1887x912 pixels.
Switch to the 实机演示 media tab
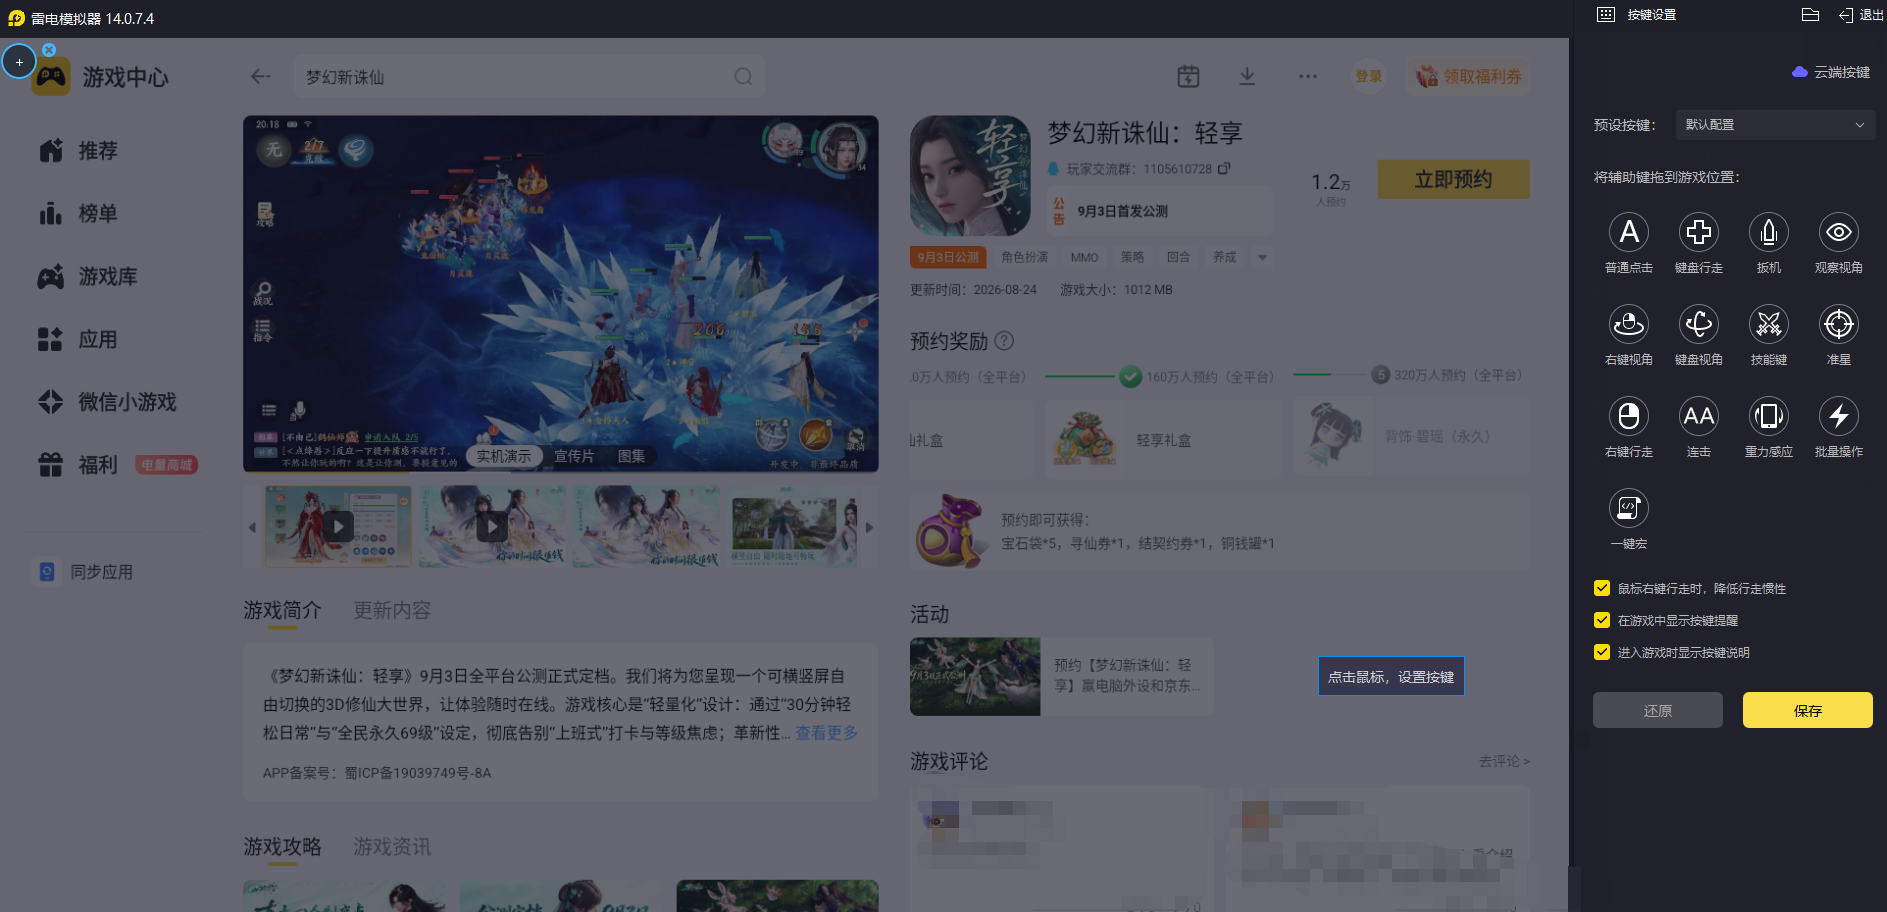pos(504,456)
